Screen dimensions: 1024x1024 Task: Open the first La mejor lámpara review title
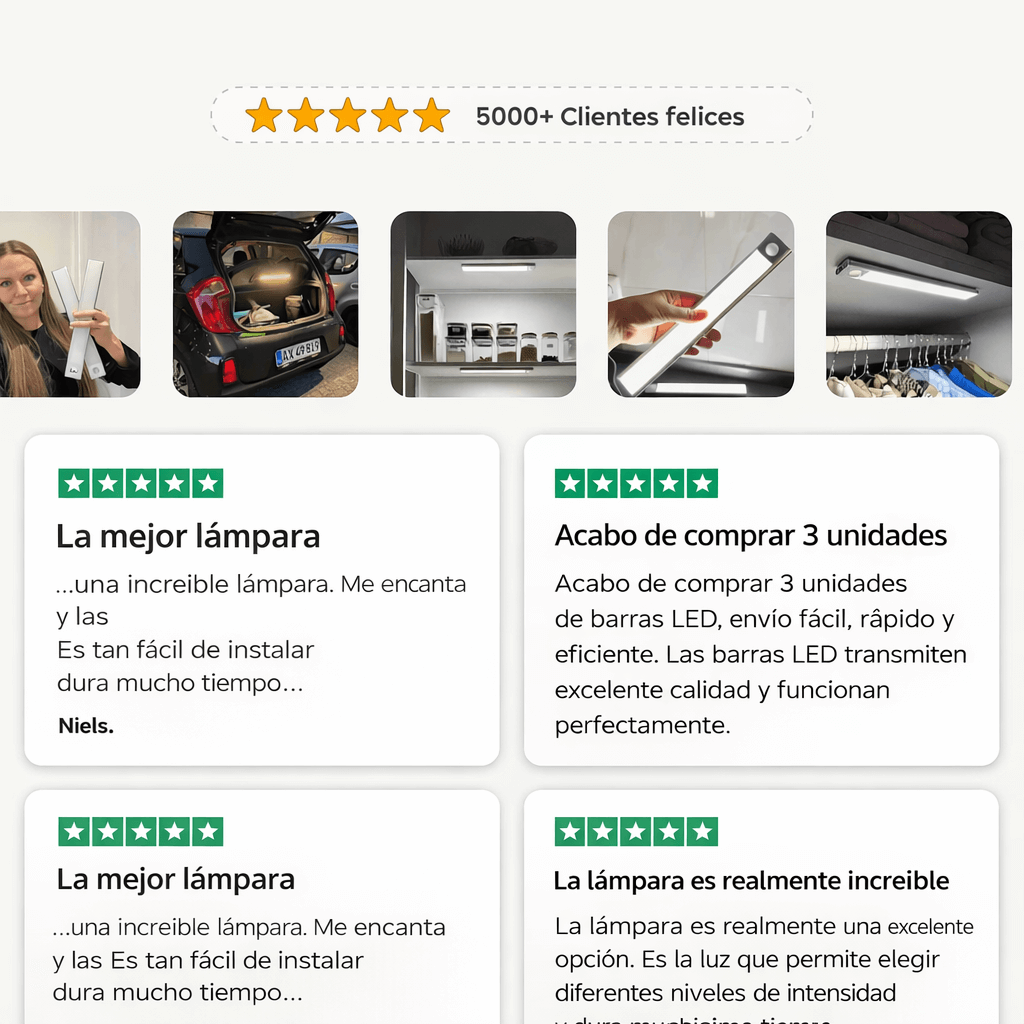(x=188, y=537)
